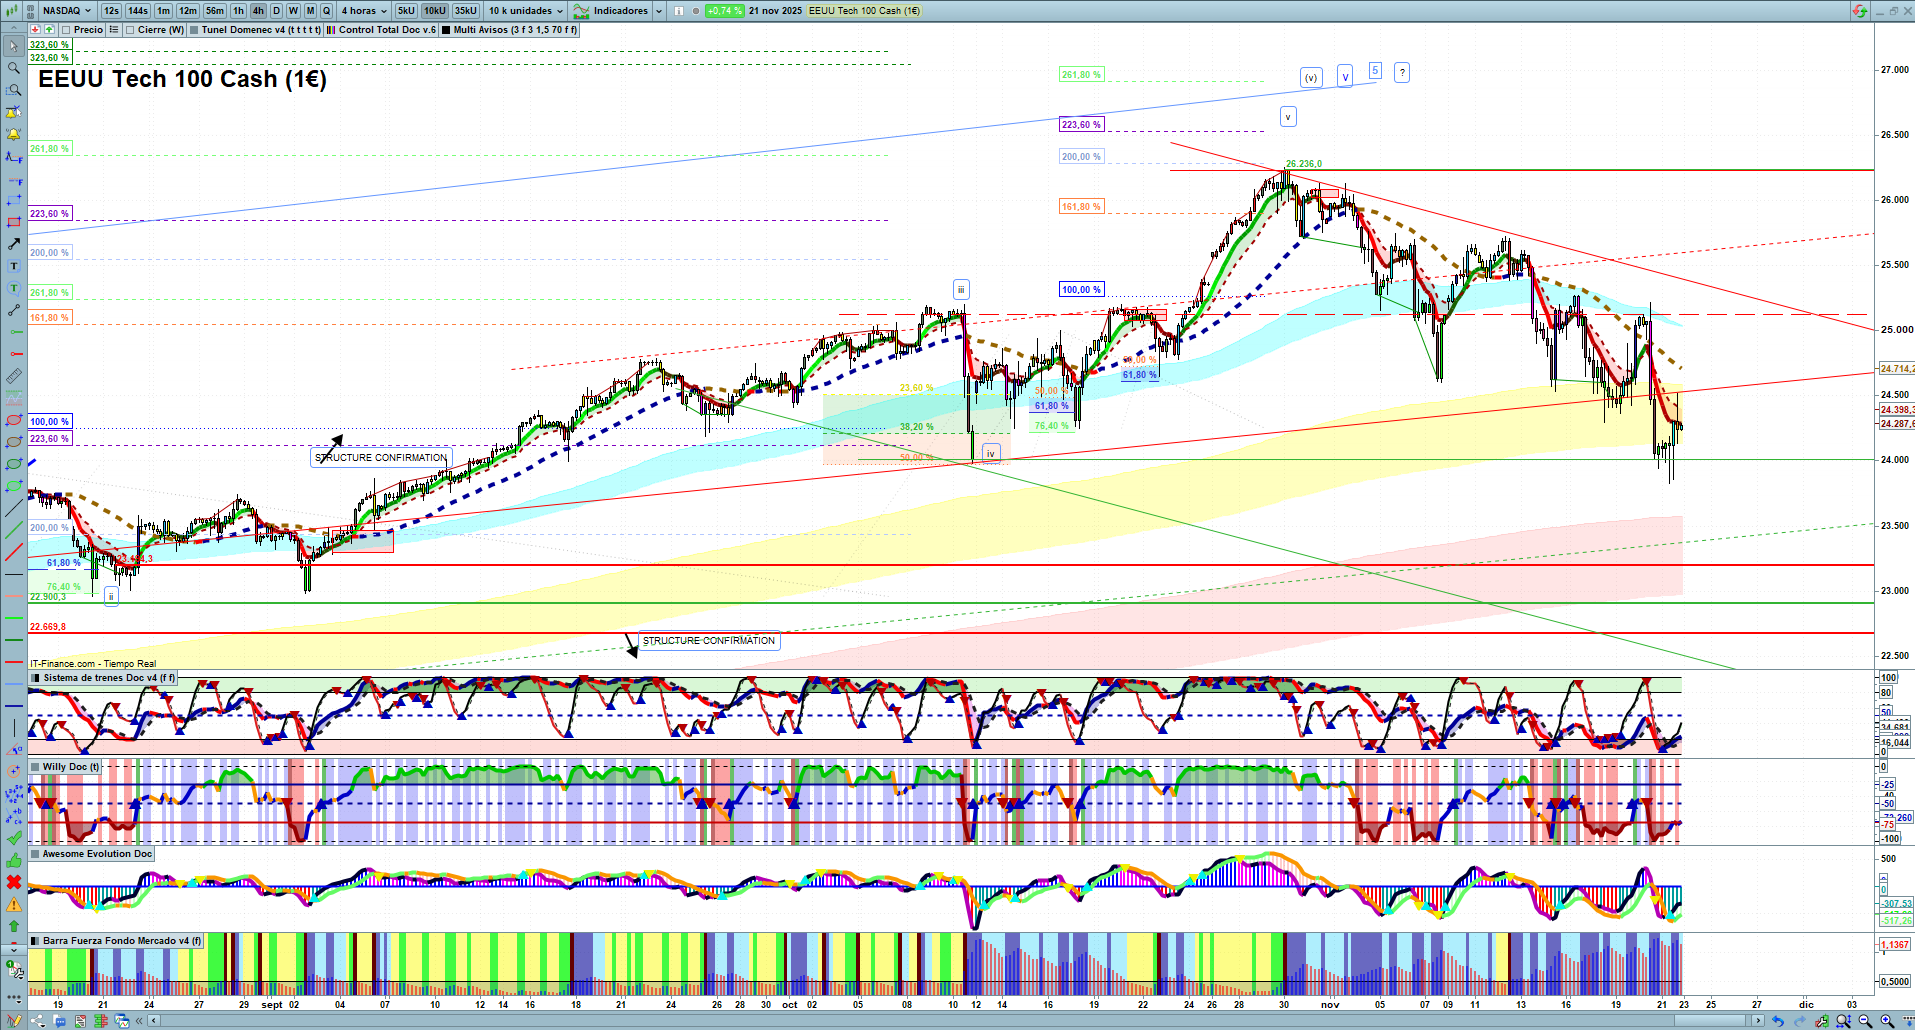Image resolution: width=1915 pixels, height=1030 pixels.
Task: Open the 10 k unidades dropdown
Action: point(526,11)
